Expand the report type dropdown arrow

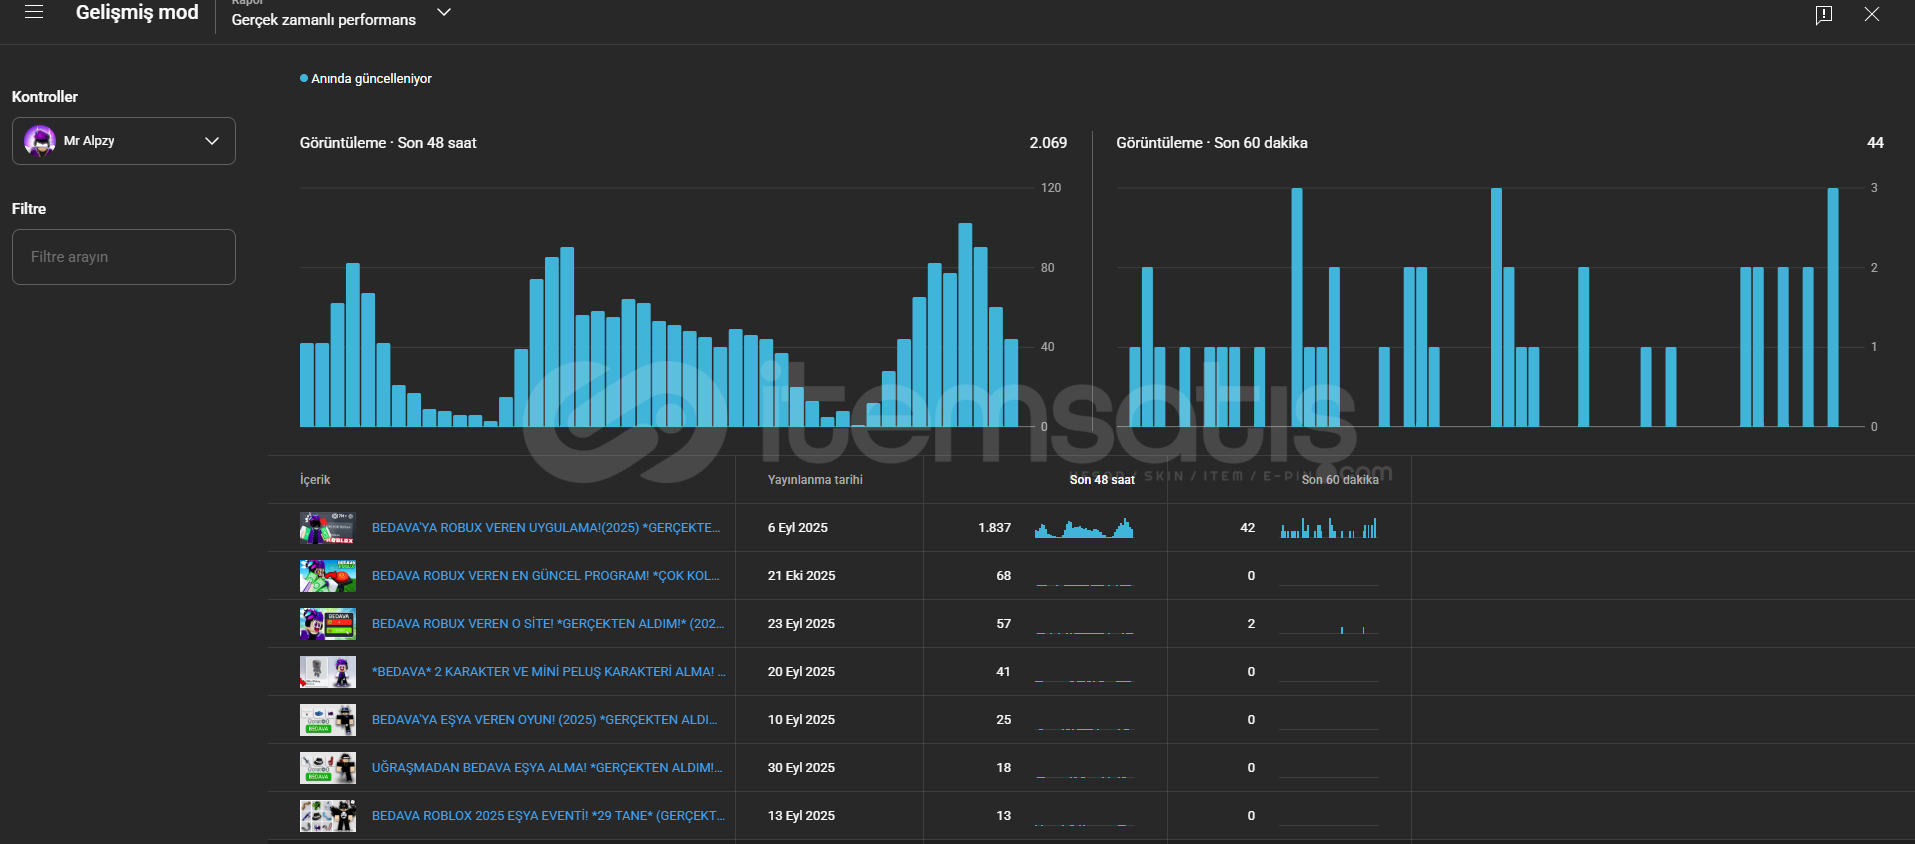click(444, 13)
